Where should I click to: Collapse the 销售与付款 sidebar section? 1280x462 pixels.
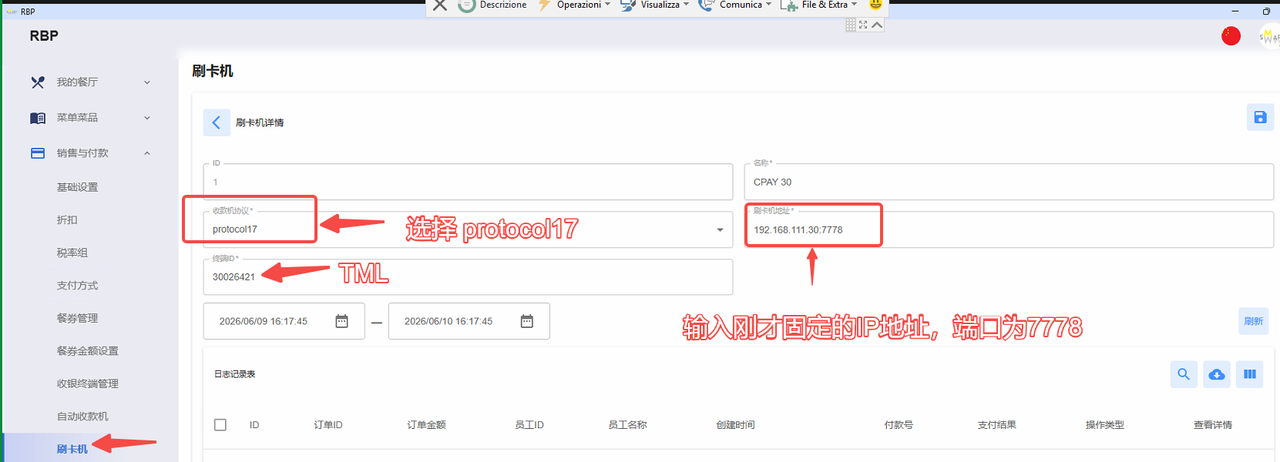[x=147, y=153]
